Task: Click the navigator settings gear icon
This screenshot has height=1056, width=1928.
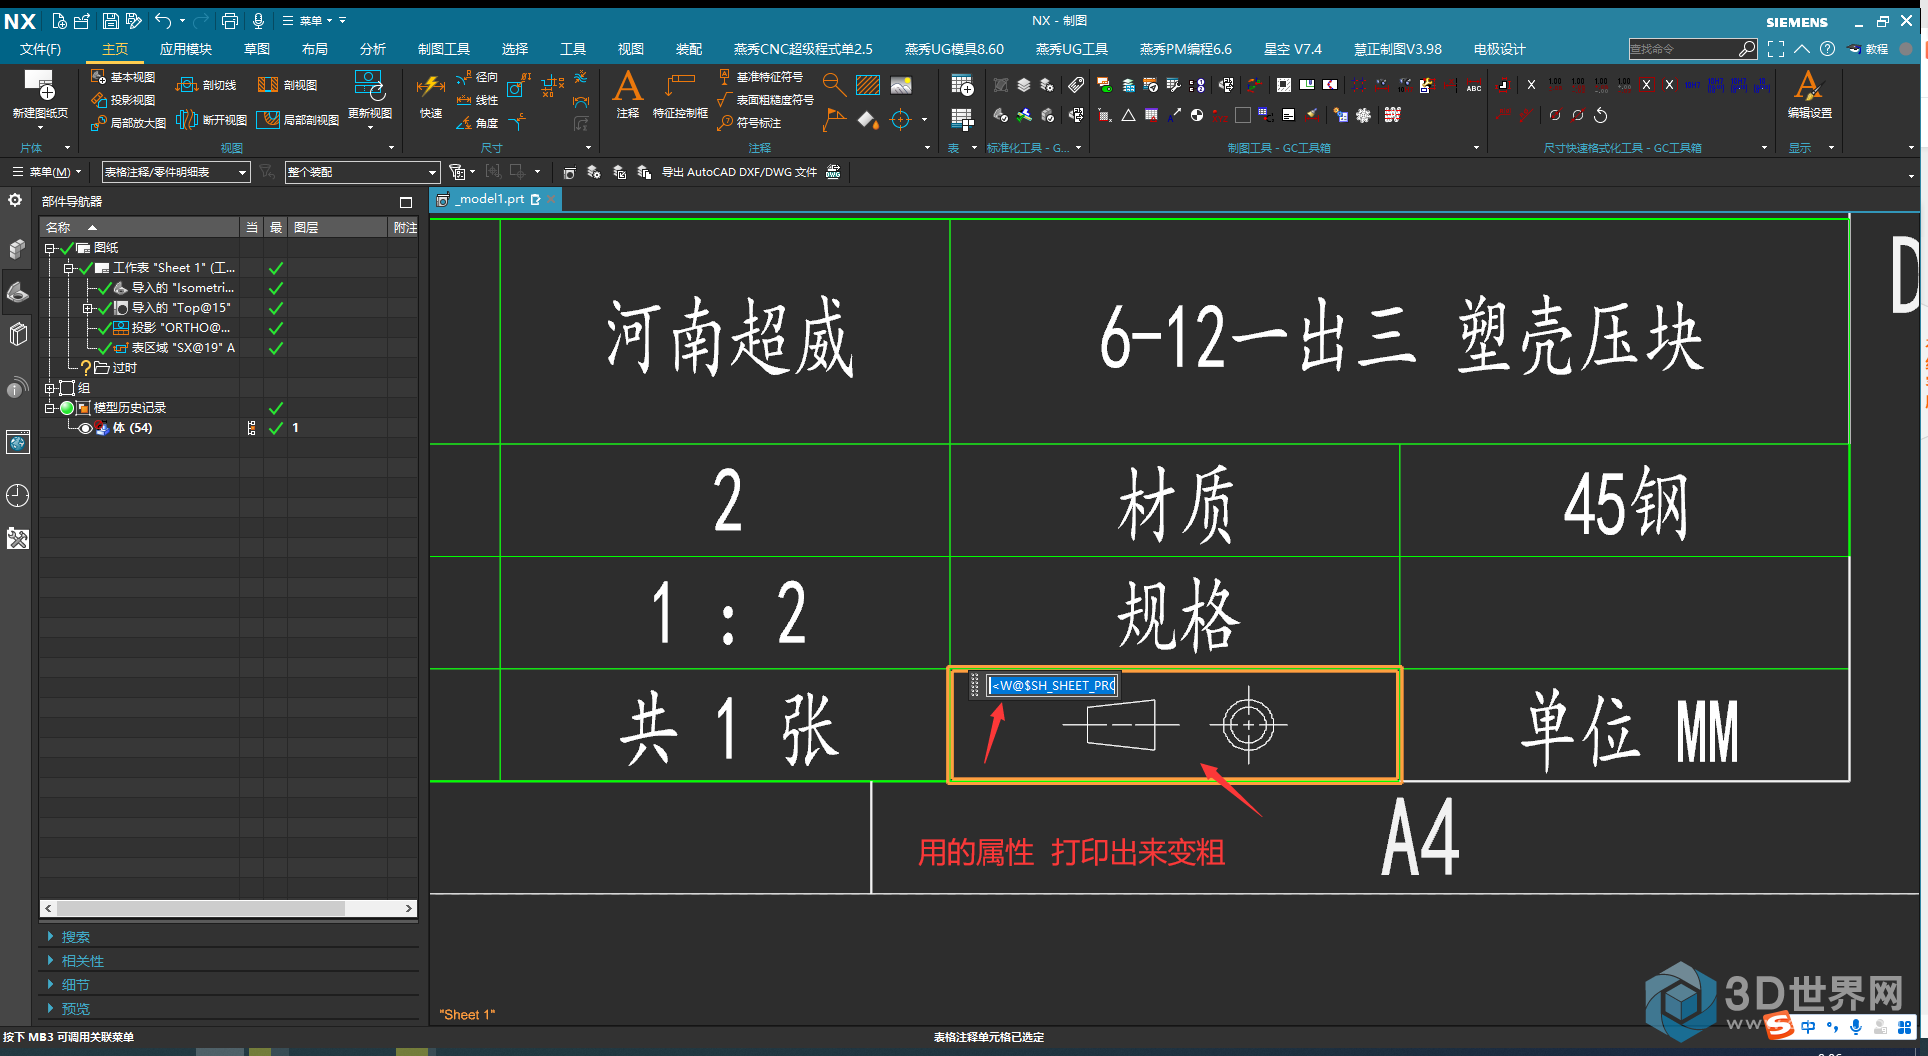Action: point(15,200)
